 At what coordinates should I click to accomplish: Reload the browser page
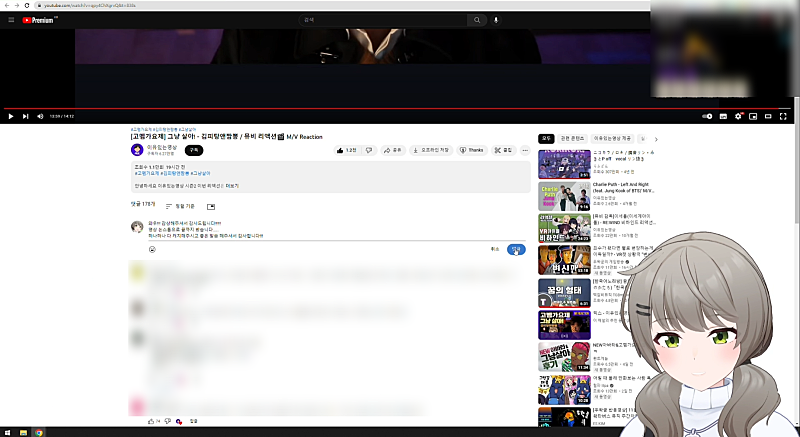pos(27,5)
